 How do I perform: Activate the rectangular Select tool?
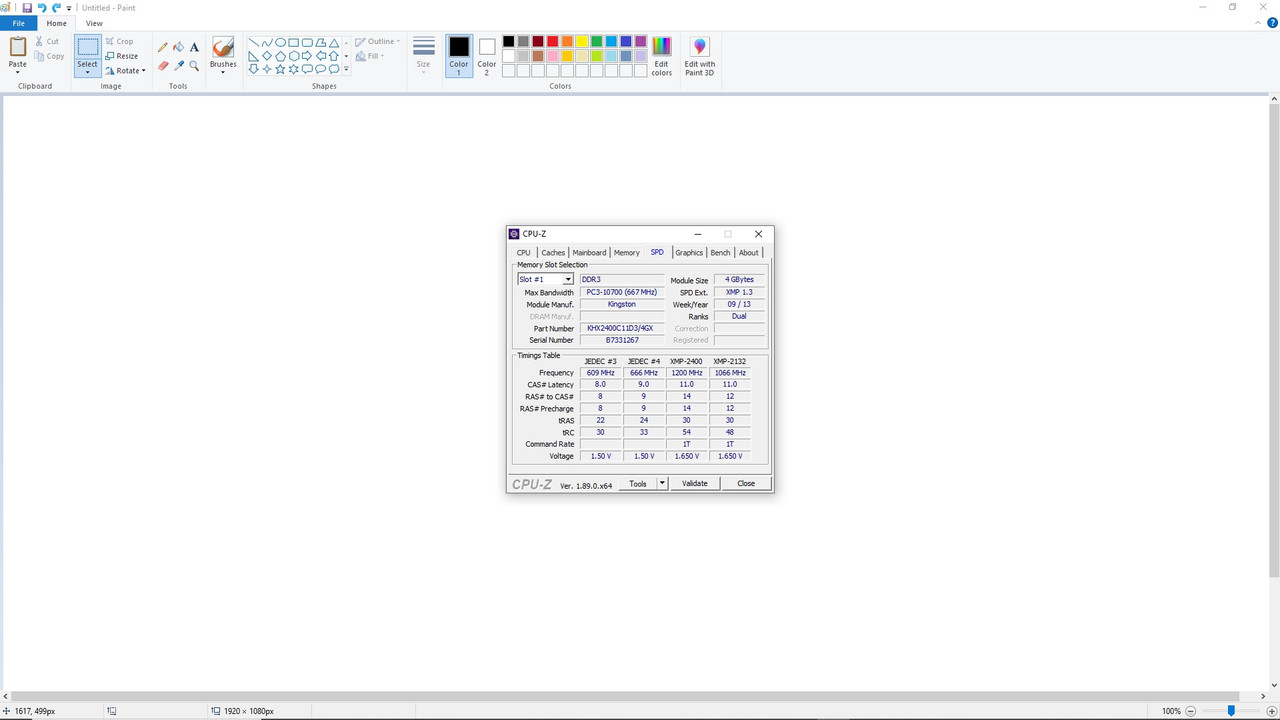88,47
